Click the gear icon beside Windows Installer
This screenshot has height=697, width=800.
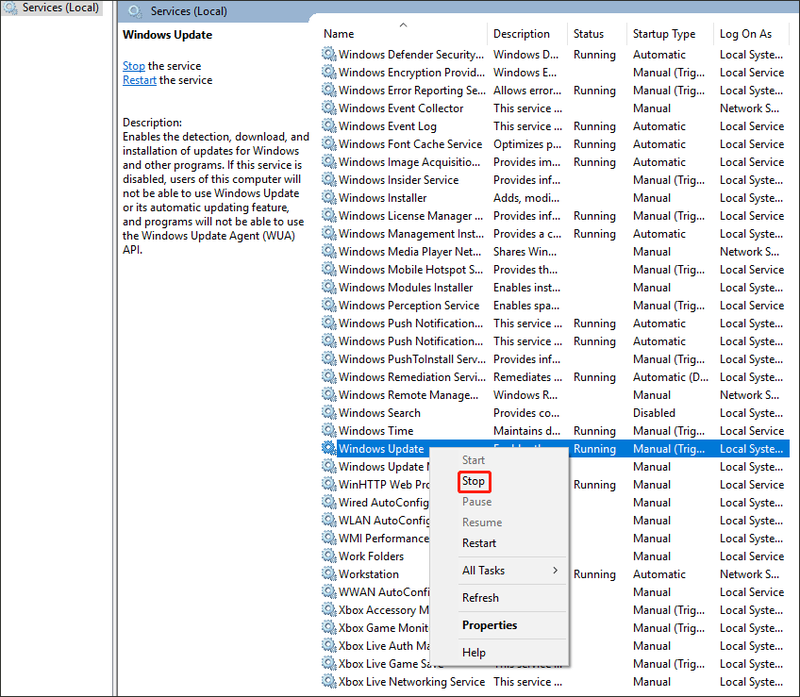tap(329, 197)
